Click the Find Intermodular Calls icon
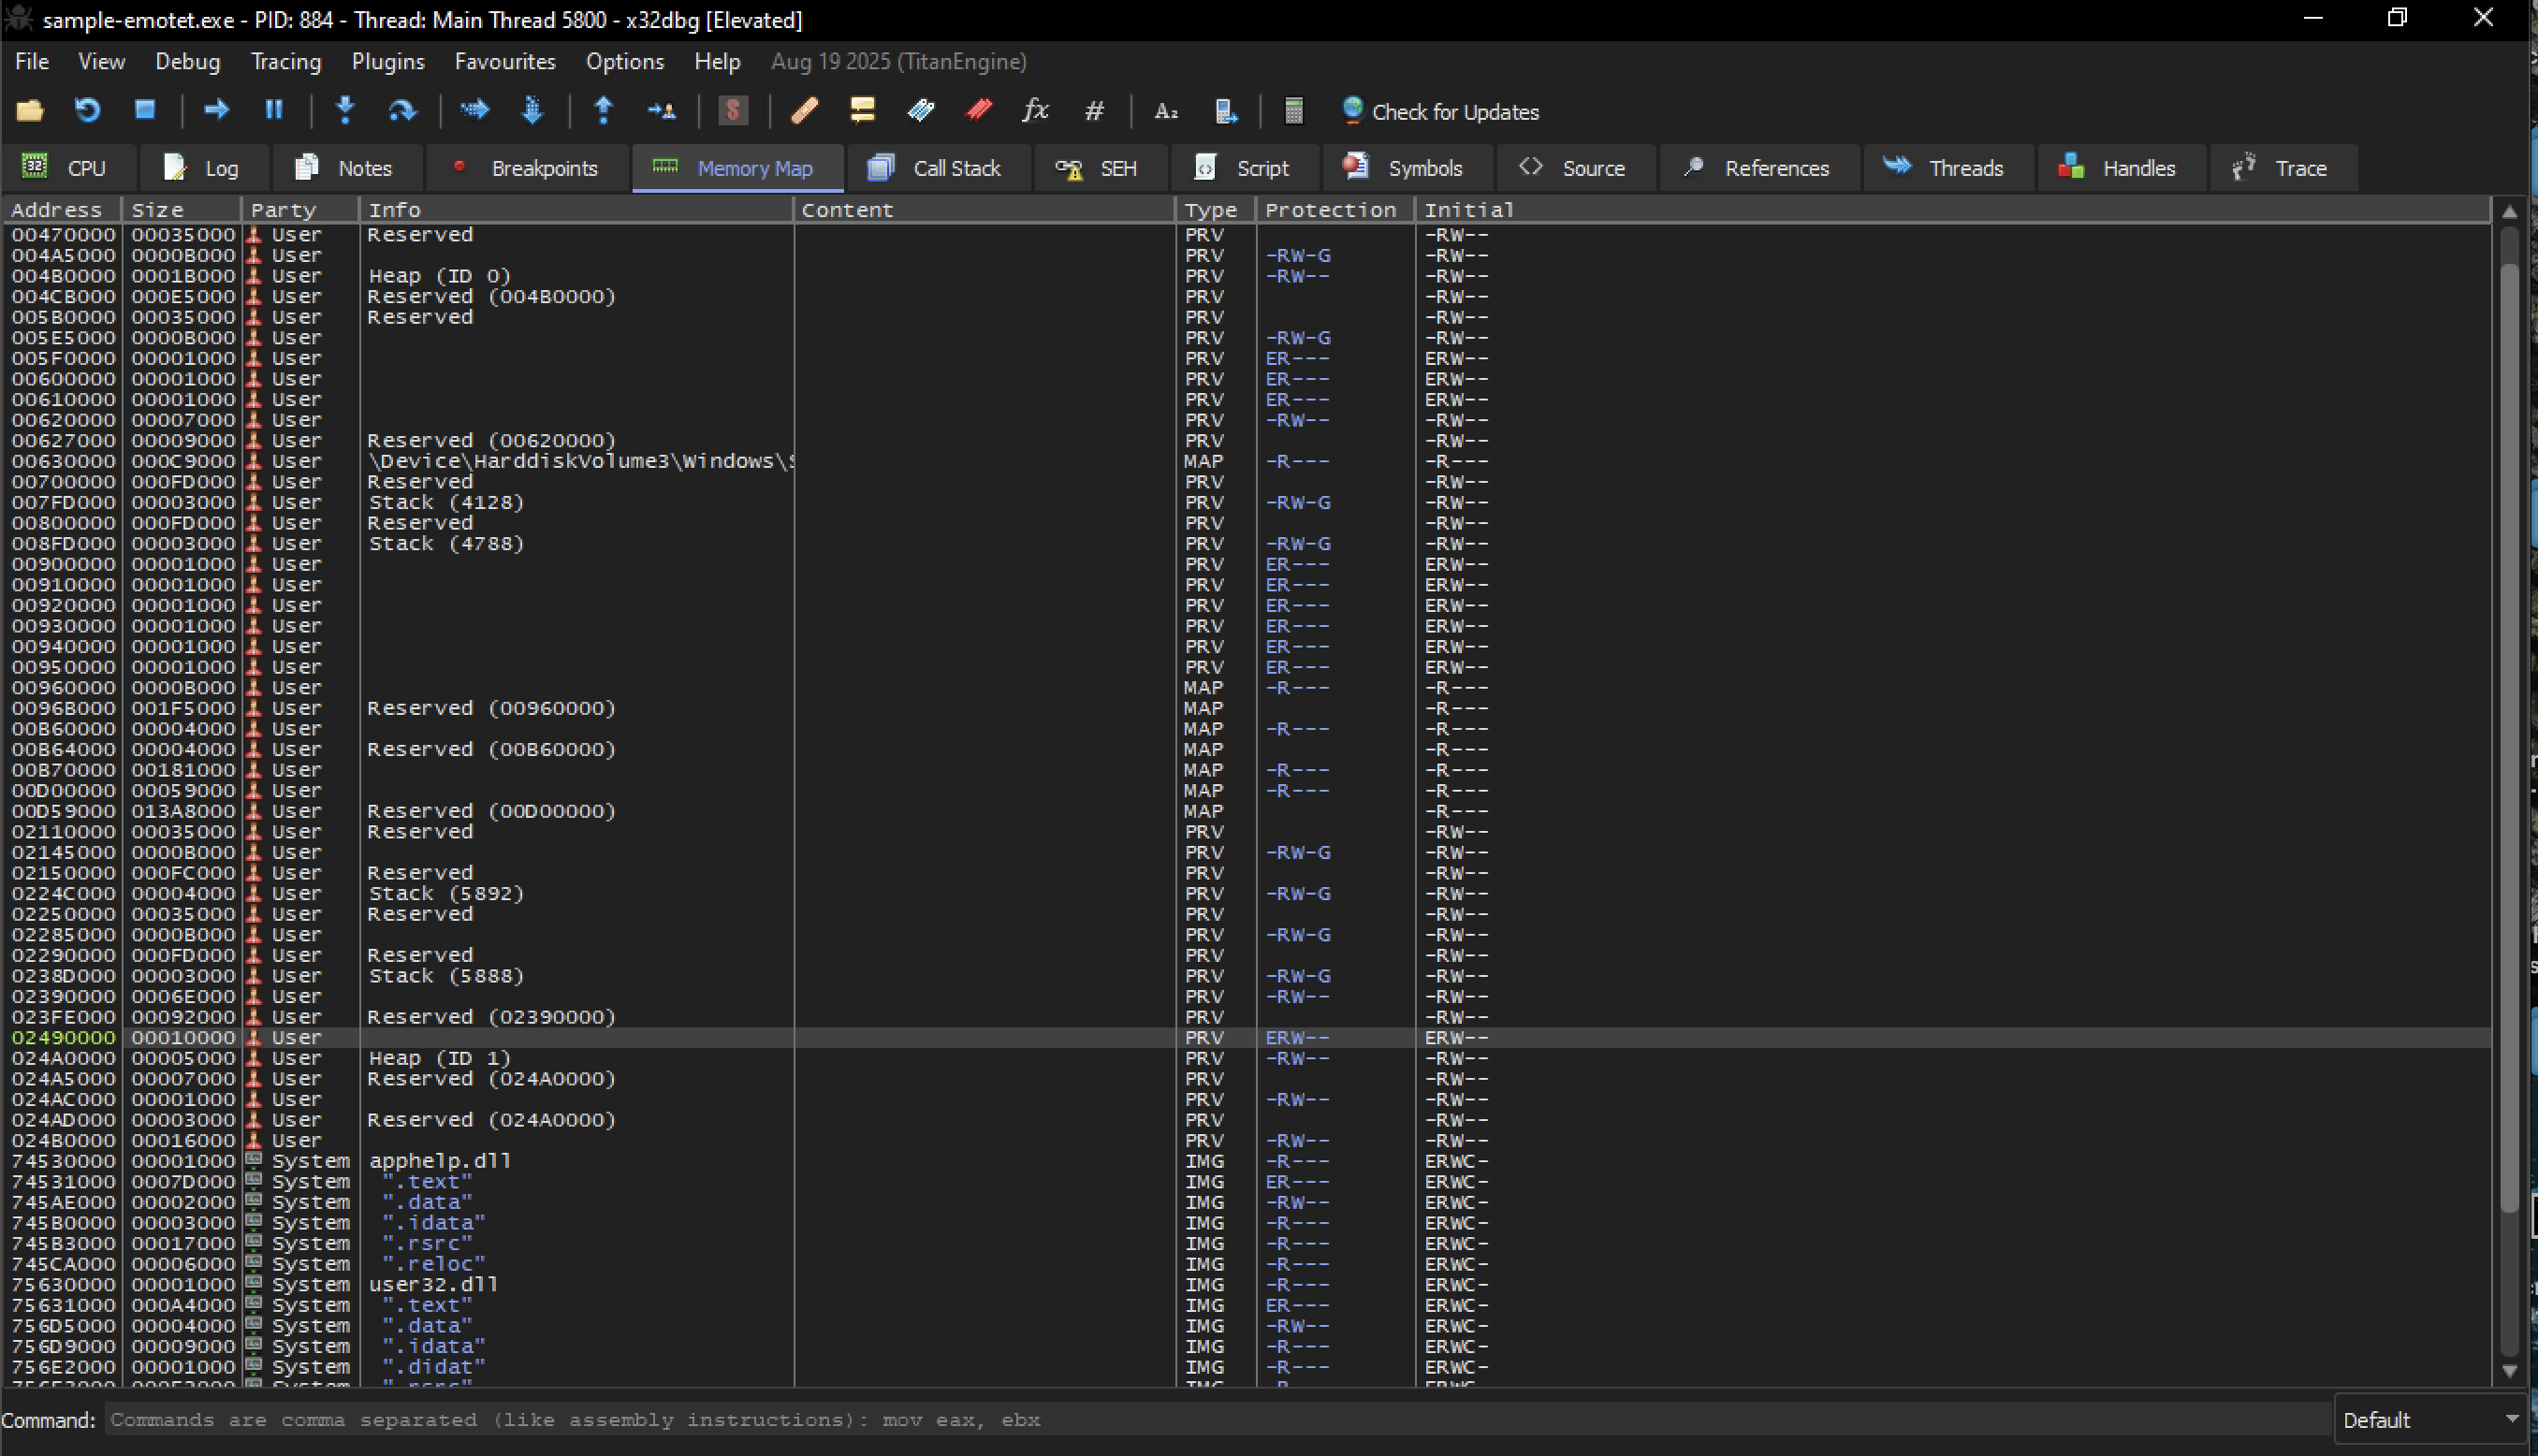 [x=1226, y=110]
